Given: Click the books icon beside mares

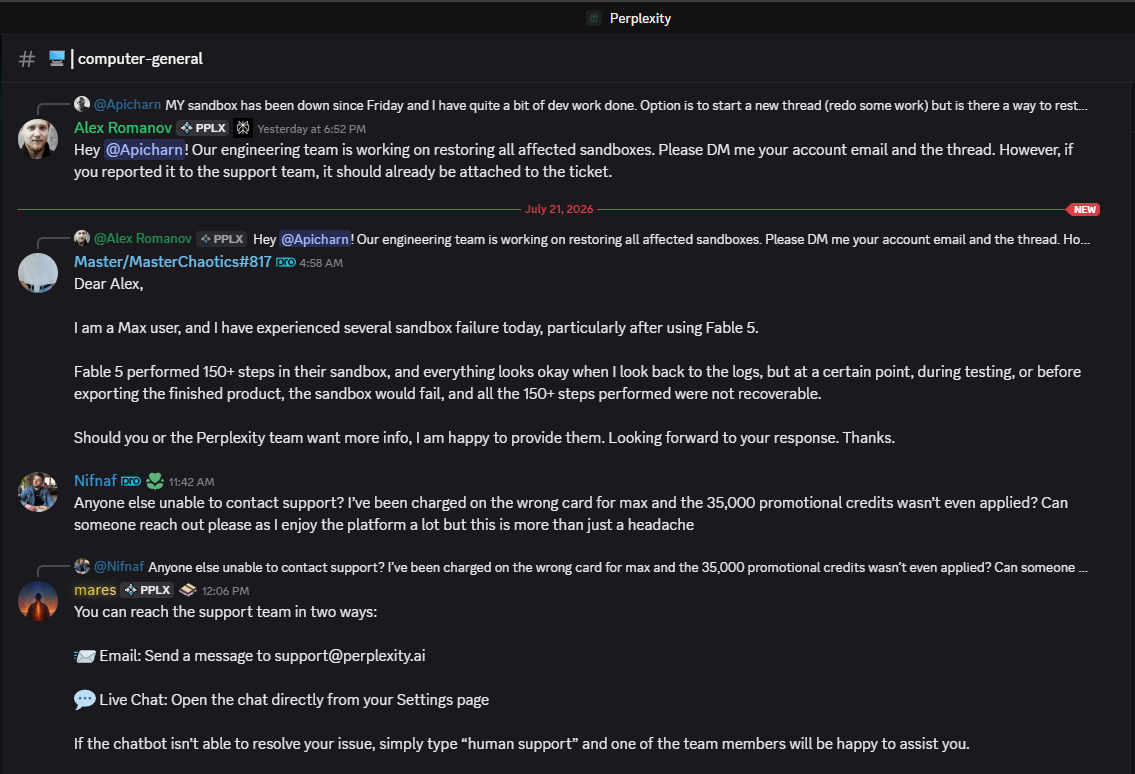Looking at the screenshot, I should tap(187, 590).
